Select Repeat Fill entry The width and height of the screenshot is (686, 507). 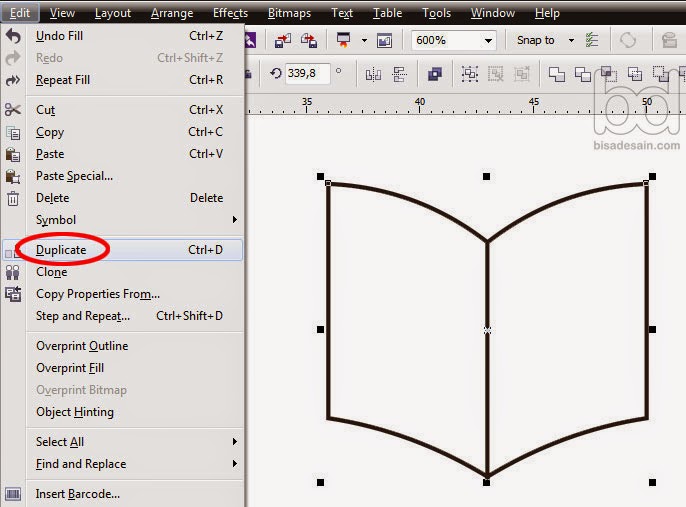coord(122,80)
